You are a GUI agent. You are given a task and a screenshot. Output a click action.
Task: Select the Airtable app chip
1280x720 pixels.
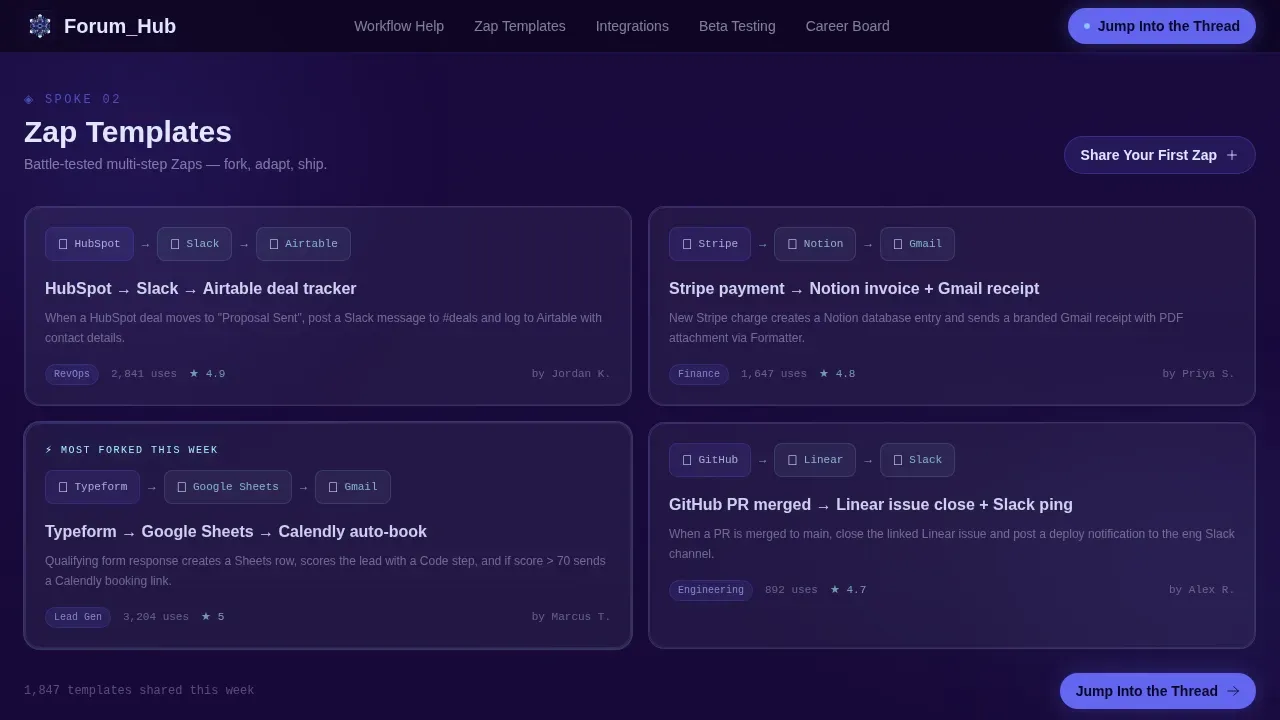click(303, 244)
